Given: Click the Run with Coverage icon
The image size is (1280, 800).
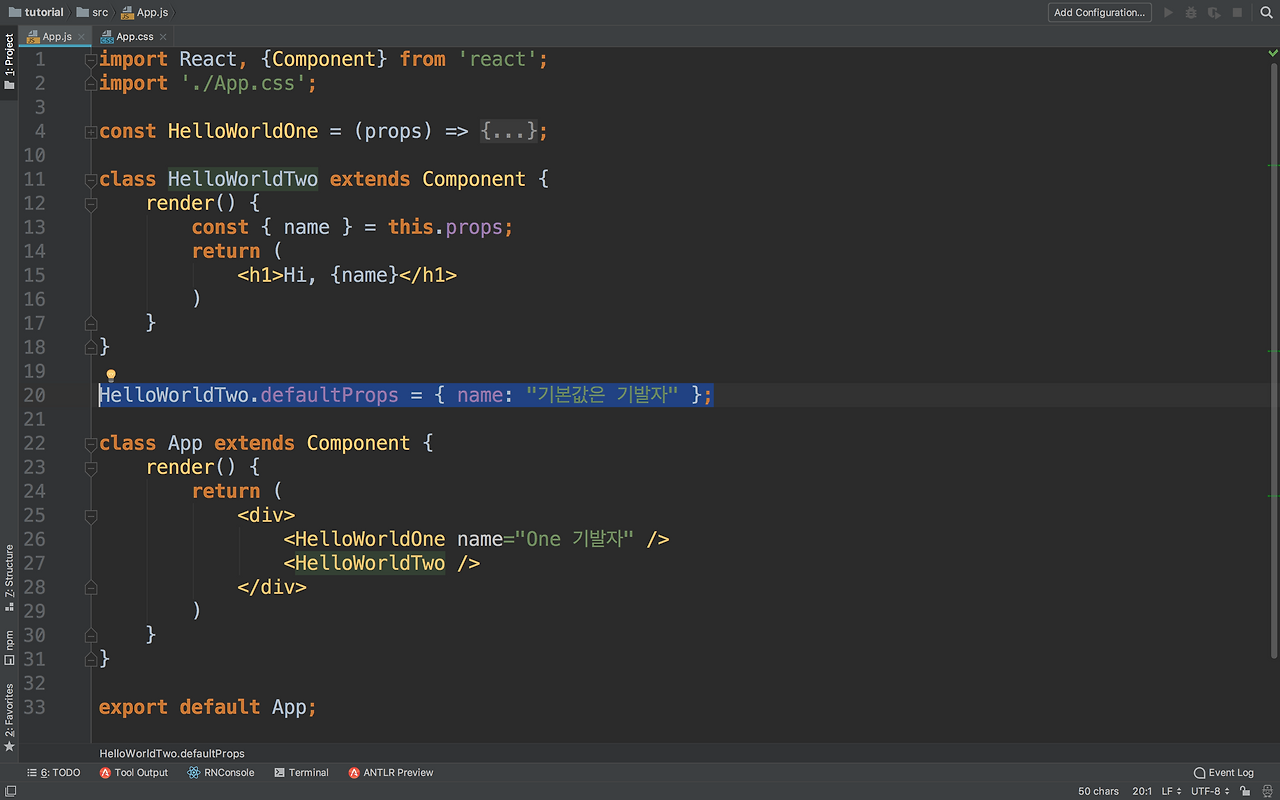Looking at the screenshot, I should pyautogui.click(x=1214, y=13).
